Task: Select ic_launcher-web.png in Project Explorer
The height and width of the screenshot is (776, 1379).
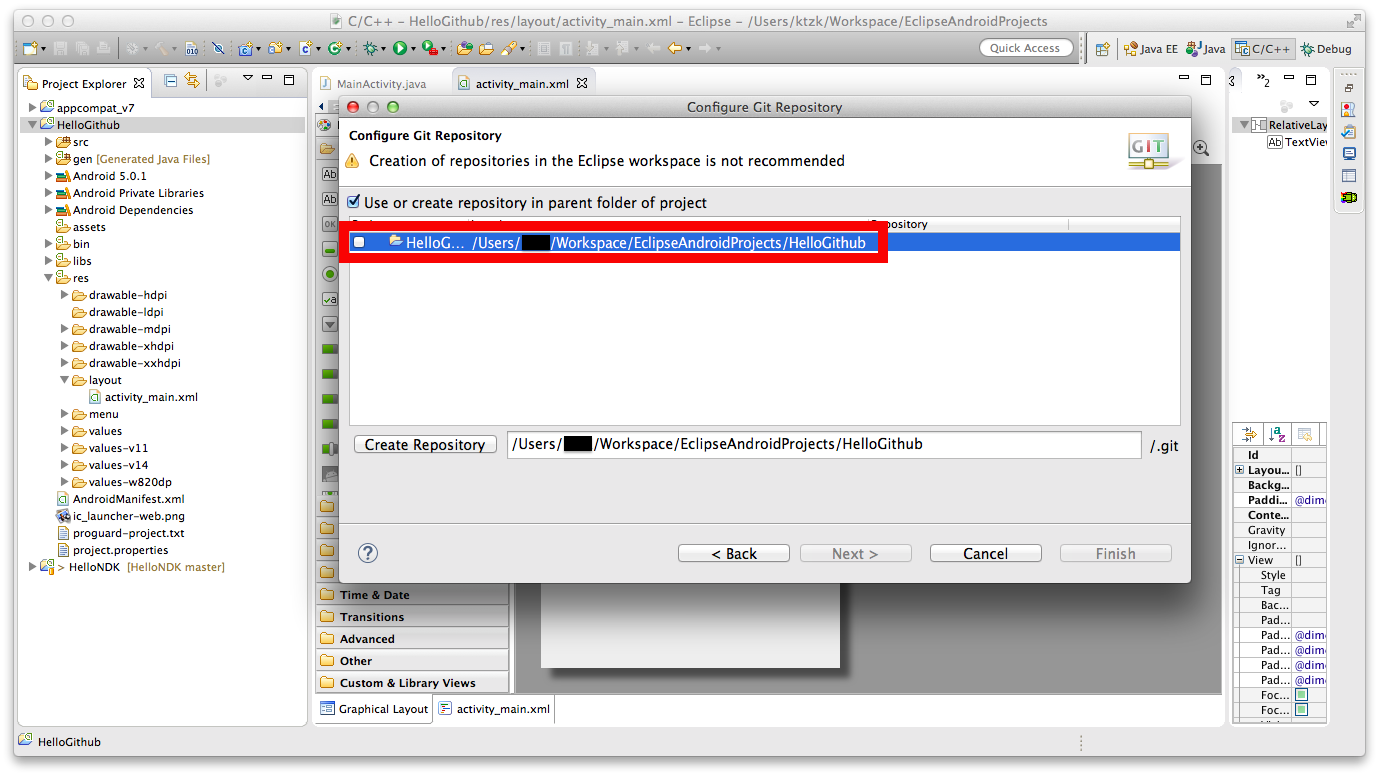Action: point(120,516)
